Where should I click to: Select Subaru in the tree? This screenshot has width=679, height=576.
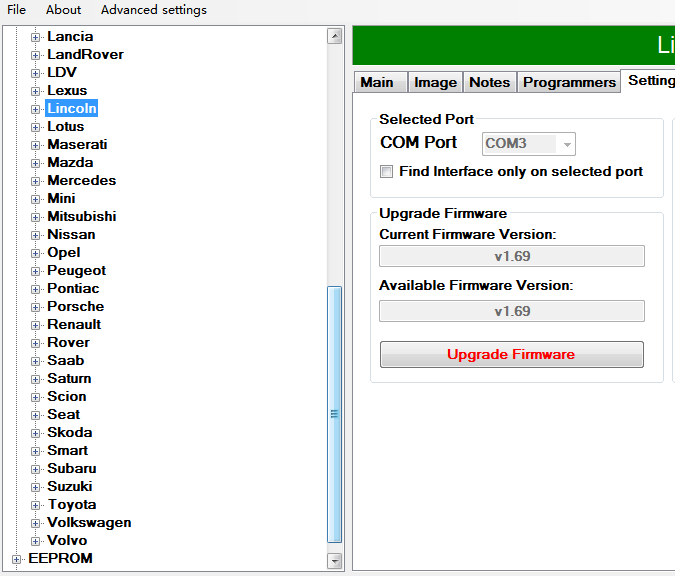[72, 468]
